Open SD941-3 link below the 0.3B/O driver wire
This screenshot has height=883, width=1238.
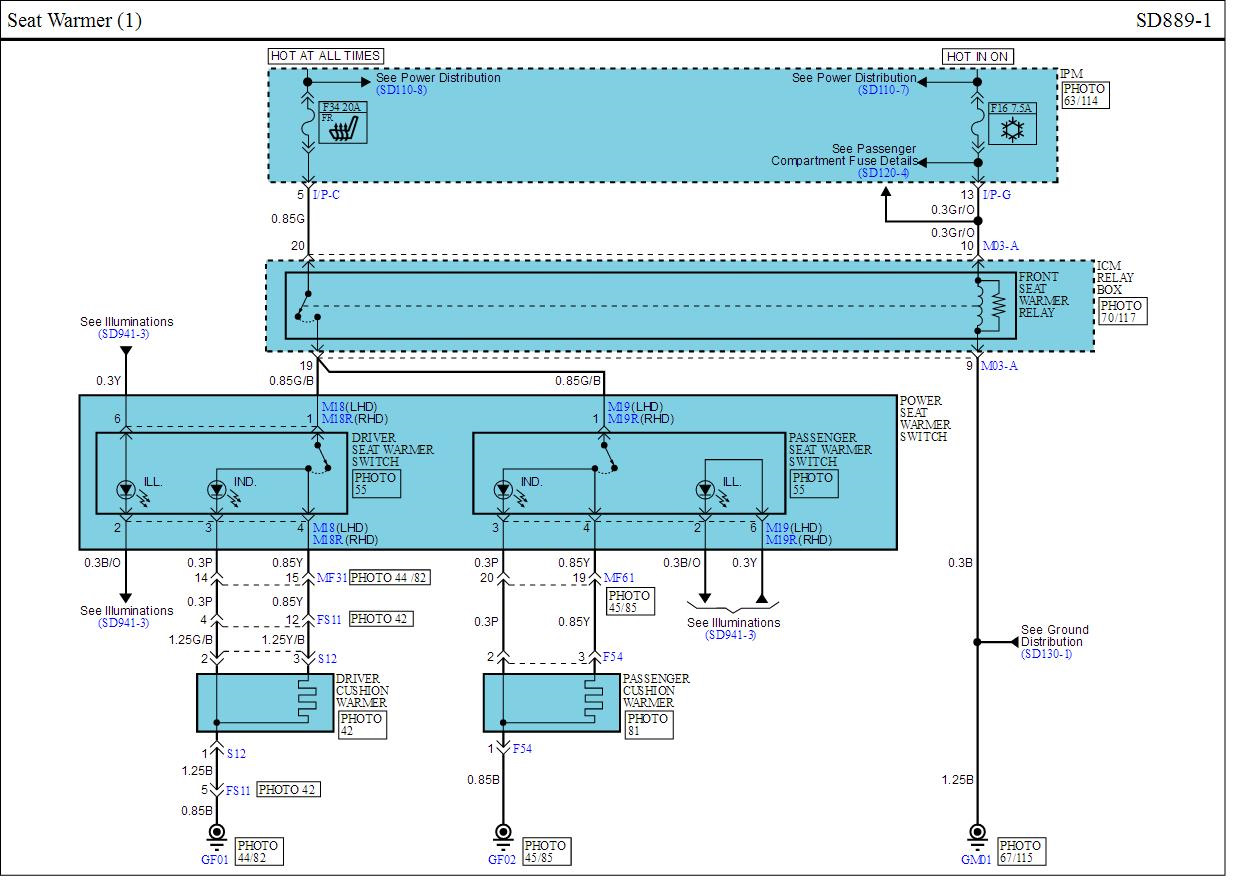(x=124, y=623)
